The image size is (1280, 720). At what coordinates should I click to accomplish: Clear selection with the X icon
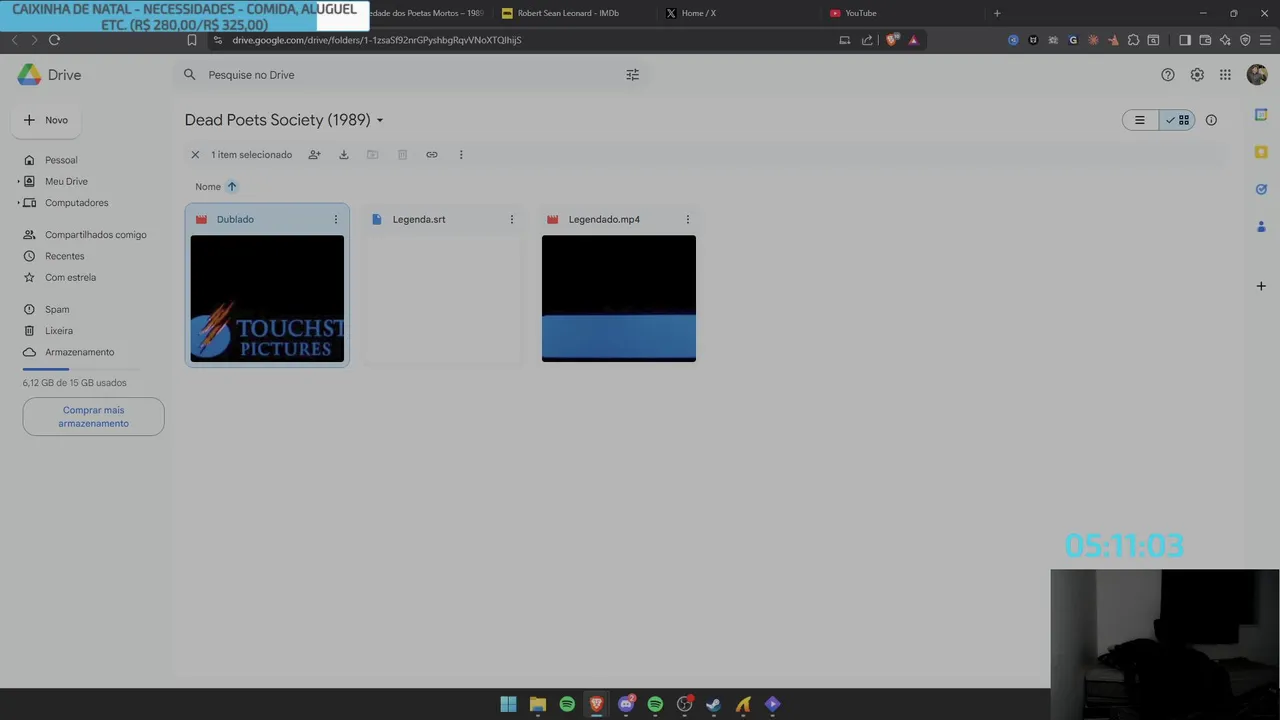195,155
